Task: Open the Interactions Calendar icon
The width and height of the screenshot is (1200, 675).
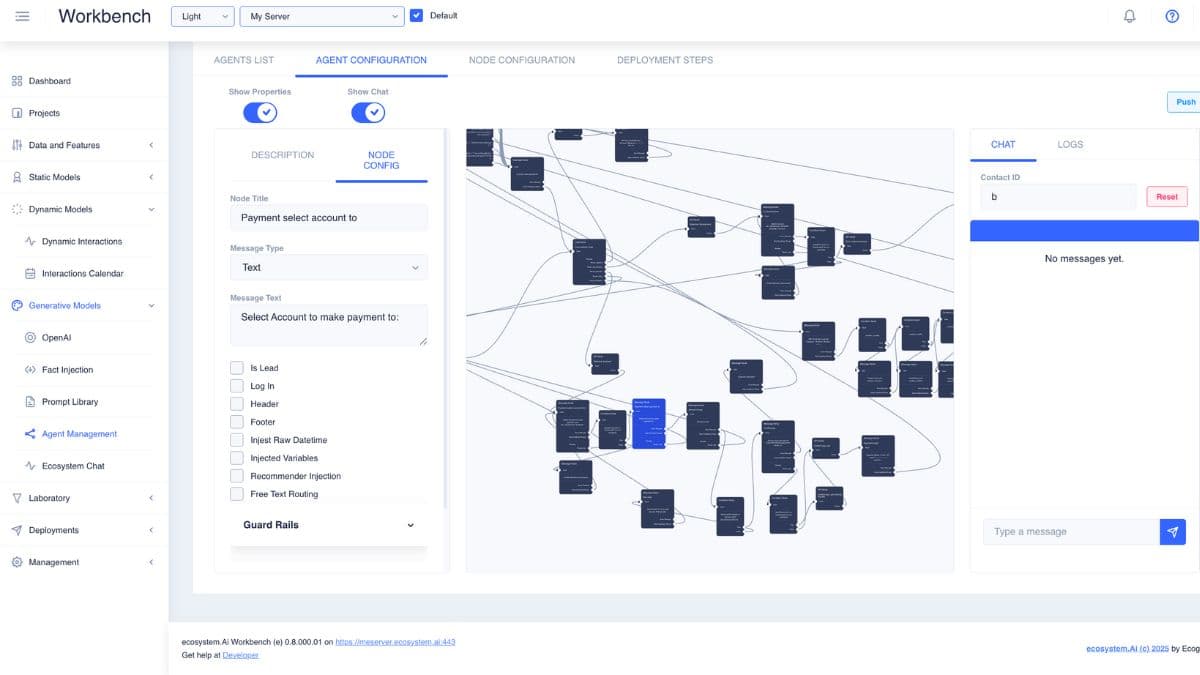Action: (x=32, y=273)
